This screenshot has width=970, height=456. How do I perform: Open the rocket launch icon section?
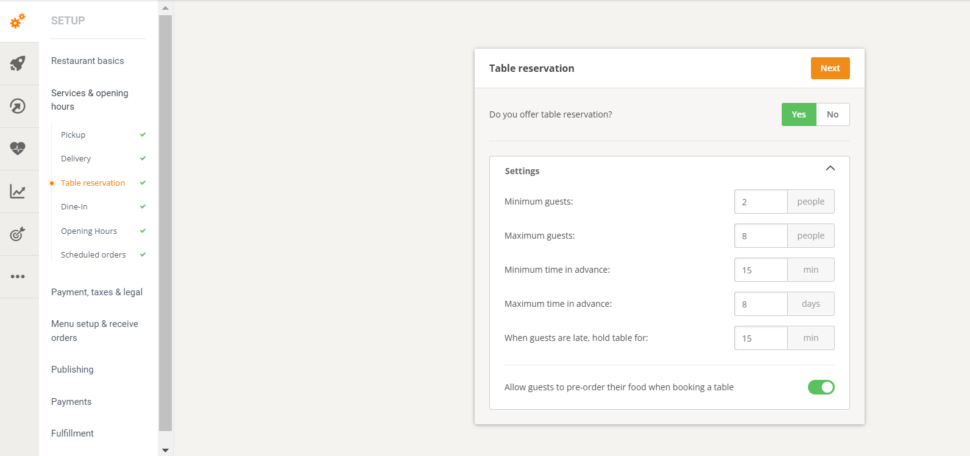tap(17, 64)
